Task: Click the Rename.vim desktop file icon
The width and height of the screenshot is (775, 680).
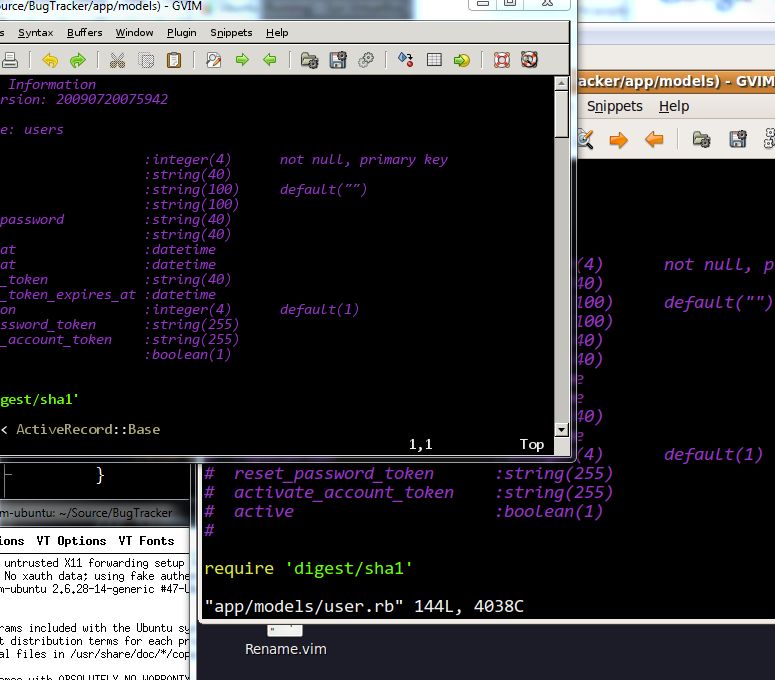Action: (285, 631)
